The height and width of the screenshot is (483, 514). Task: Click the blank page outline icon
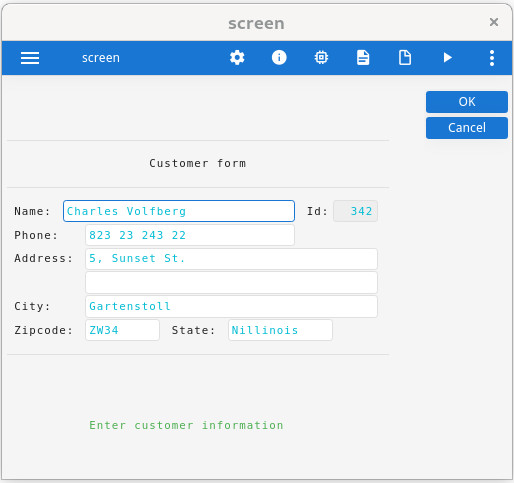405,58
